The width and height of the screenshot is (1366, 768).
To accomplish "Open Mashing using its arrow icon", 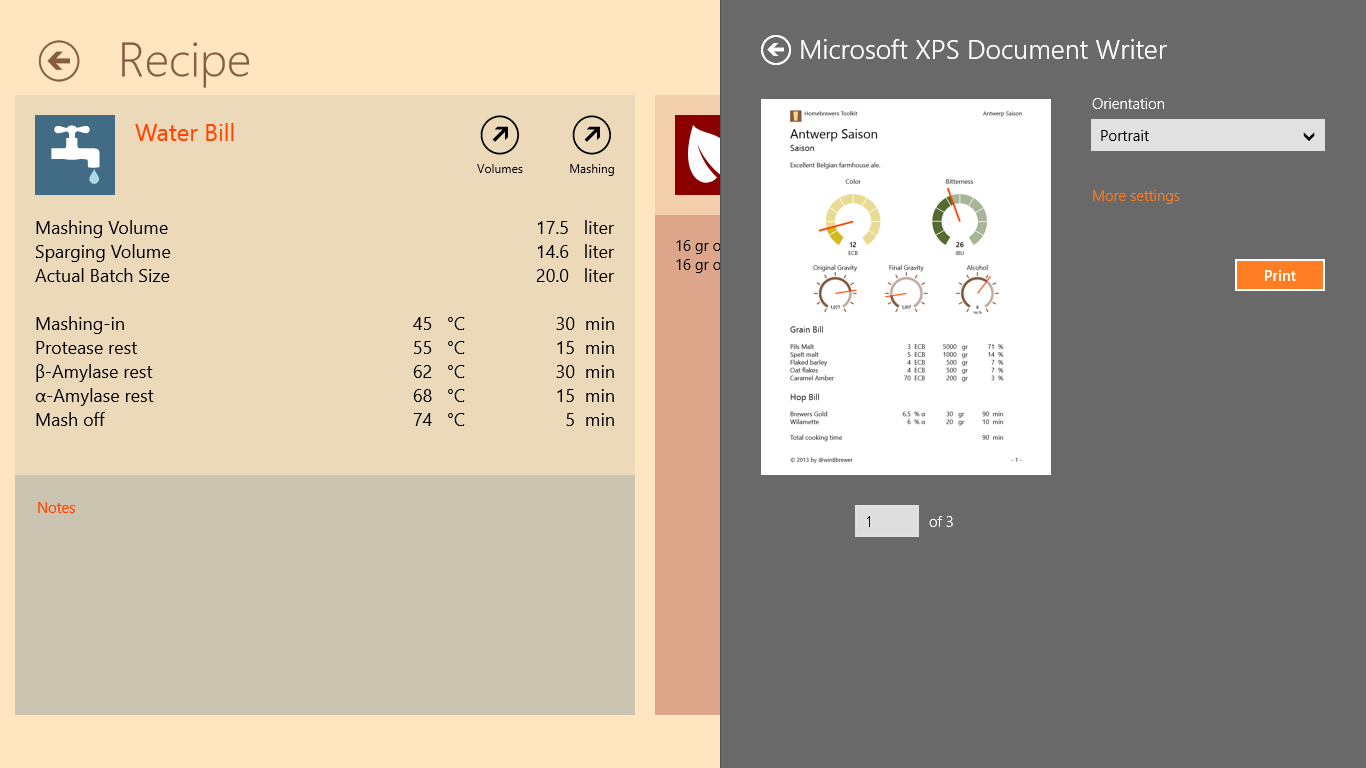I will coord(592,135).
